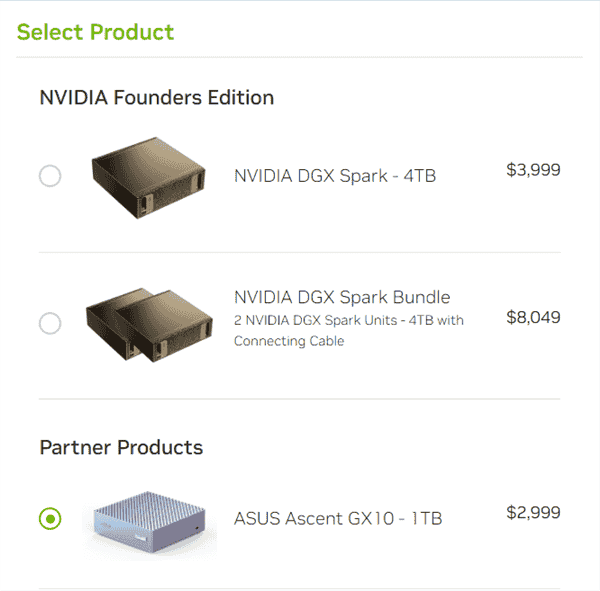Click the green 'Select Product' heading
This screenshot has height=591, width=600.
point(96,32)
